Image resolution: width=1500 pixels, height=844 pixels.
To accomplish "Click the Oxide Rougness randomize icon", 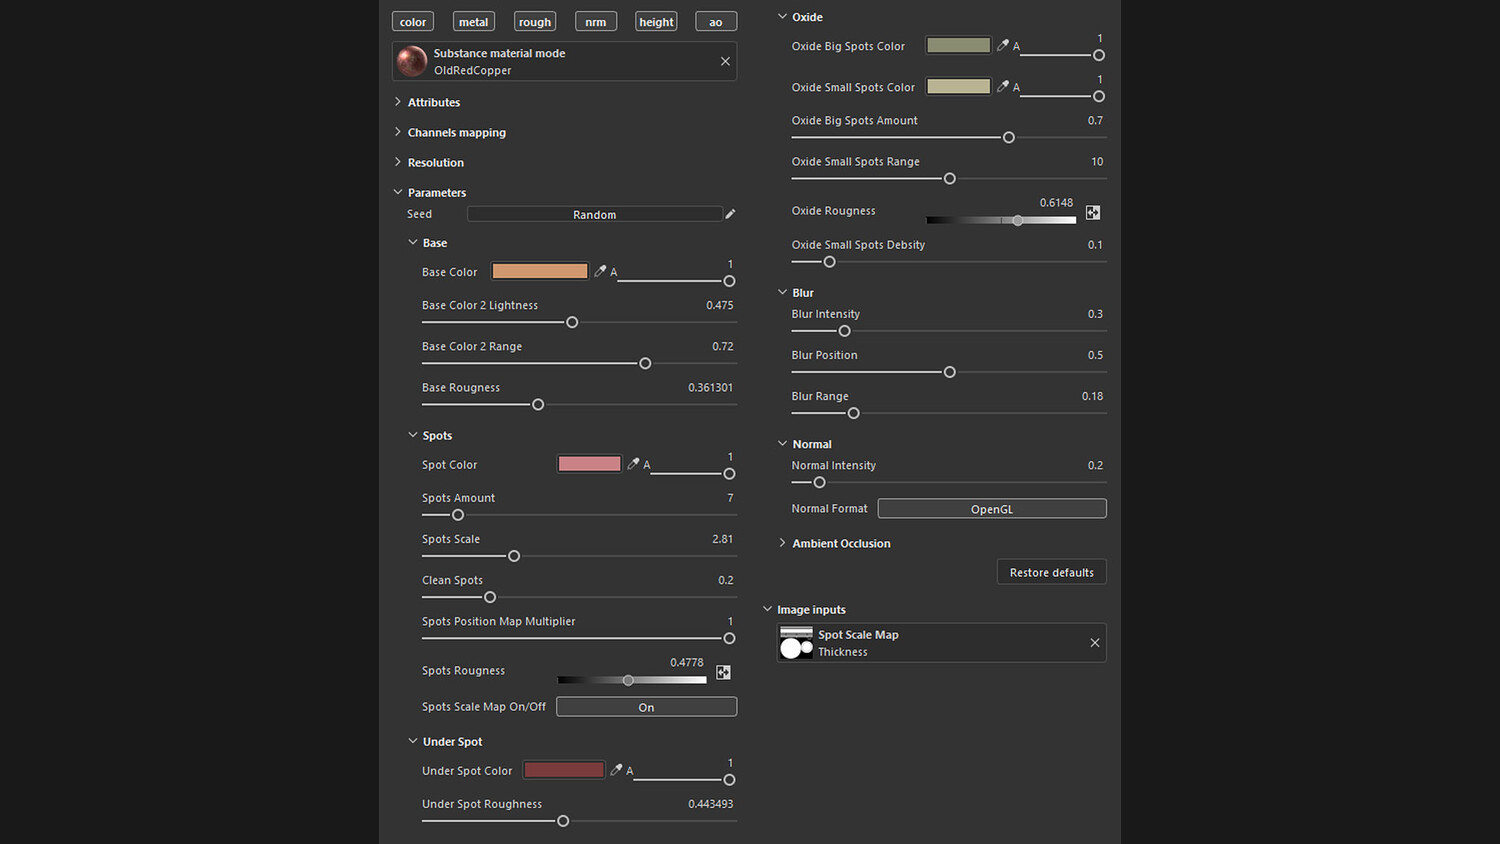I will [1093, 212].
